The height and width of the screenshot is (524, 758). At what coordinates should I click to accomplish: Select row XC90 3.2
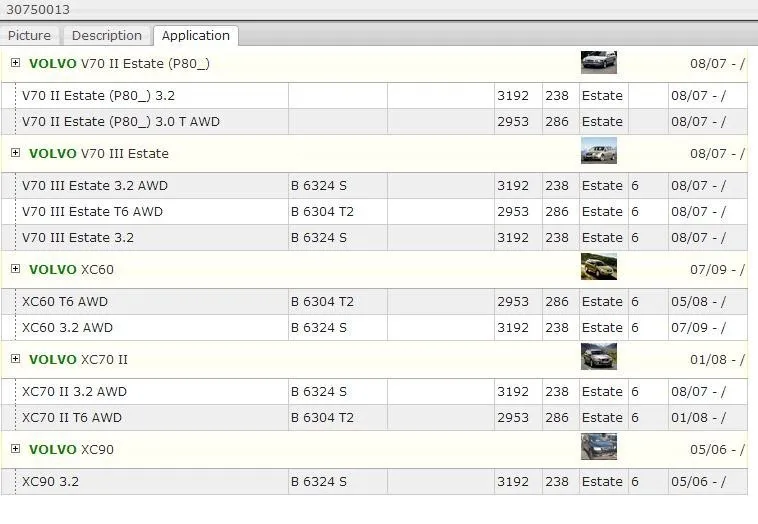(375, 481)
